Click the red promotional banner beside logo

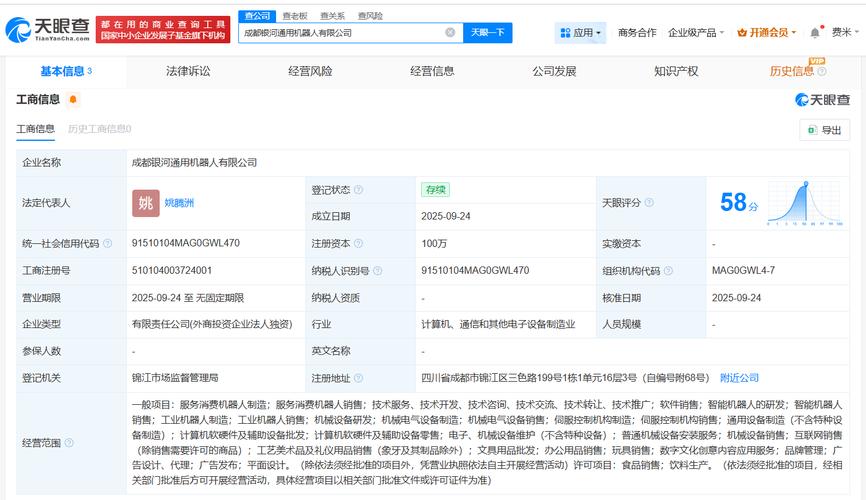[163, 30]
